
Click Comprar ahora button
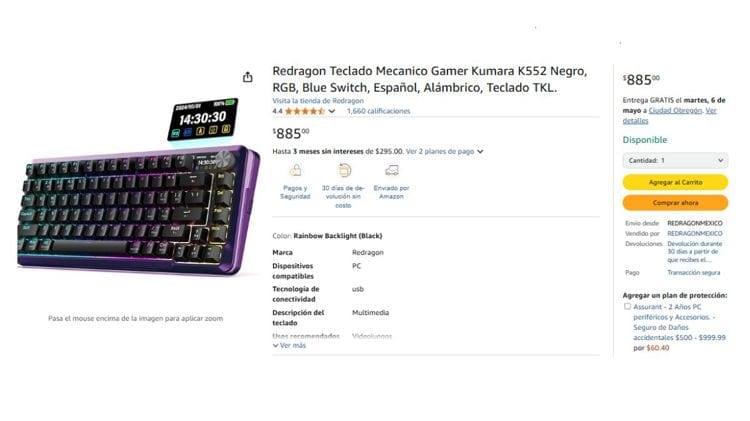[x=675, y=203]
